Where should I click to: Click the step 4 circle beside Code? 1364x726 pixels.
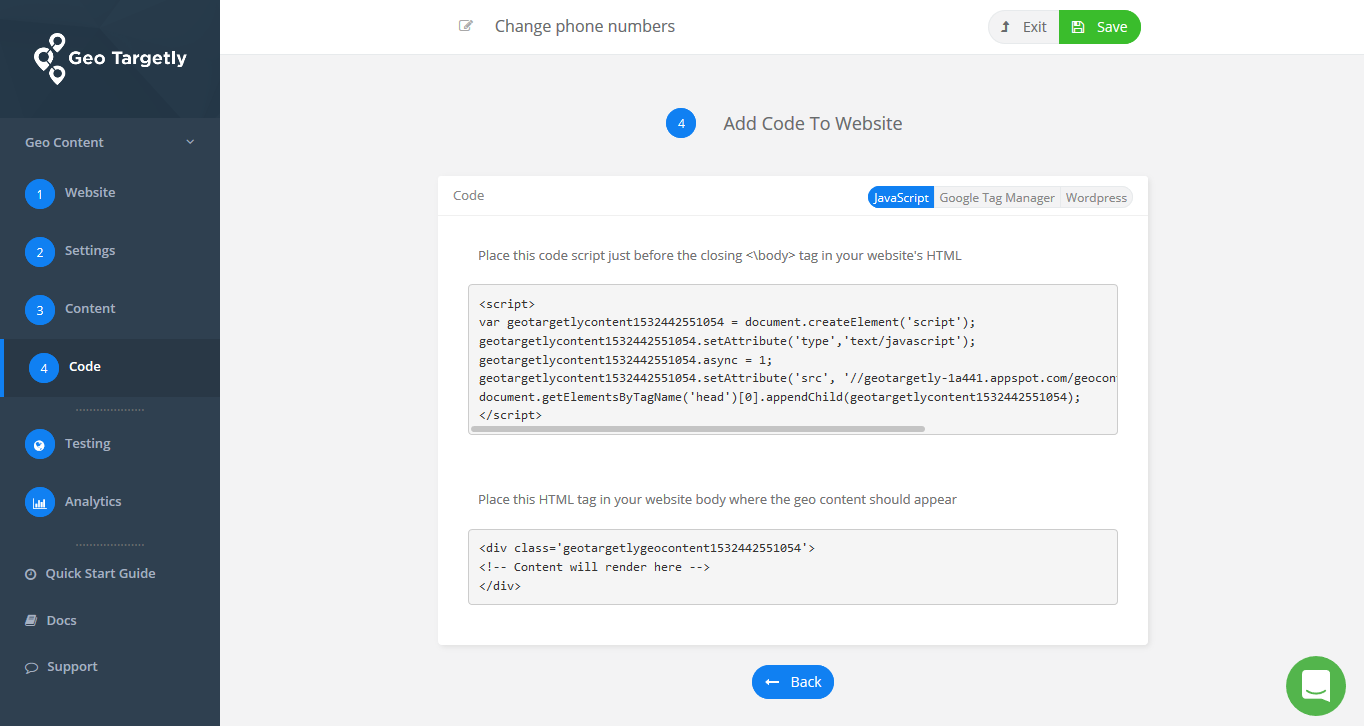click(x=44, y=368)
